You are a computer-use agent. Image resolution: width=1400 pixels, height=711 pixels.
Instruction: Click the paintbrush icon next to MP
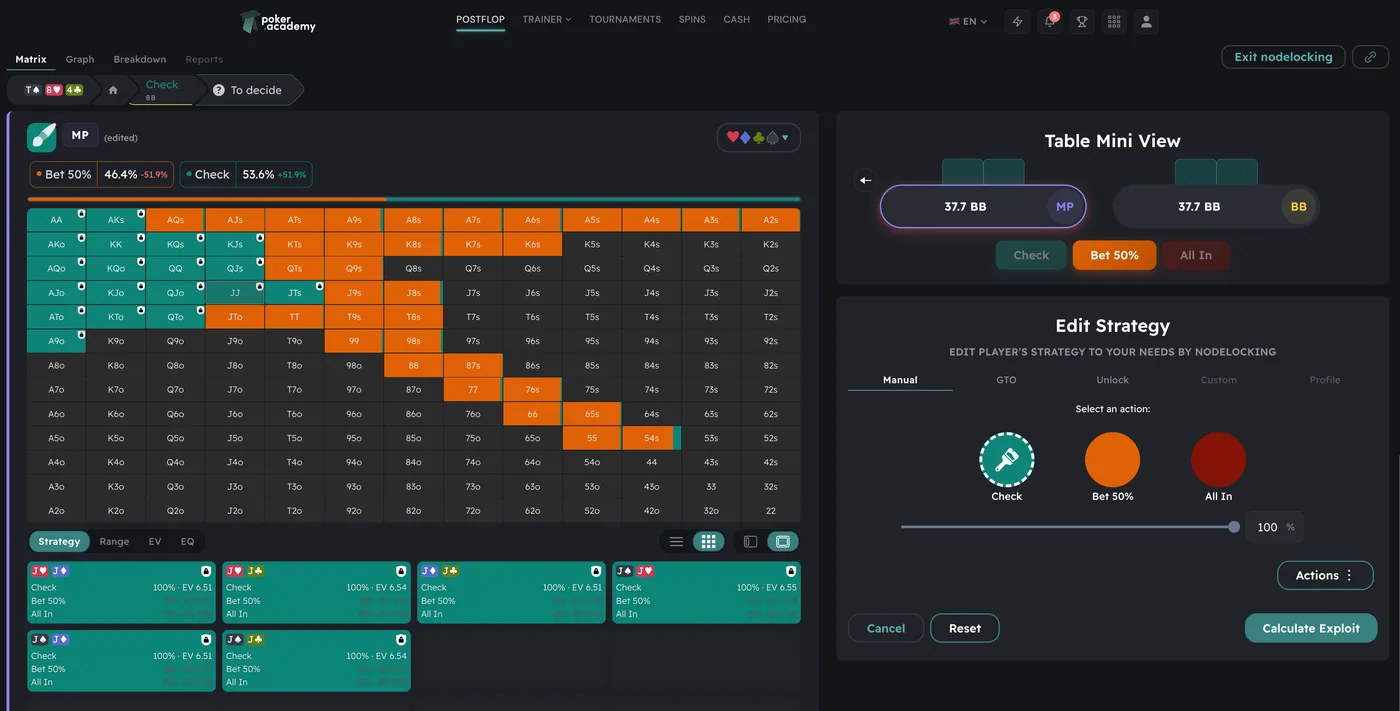(42, 136)
